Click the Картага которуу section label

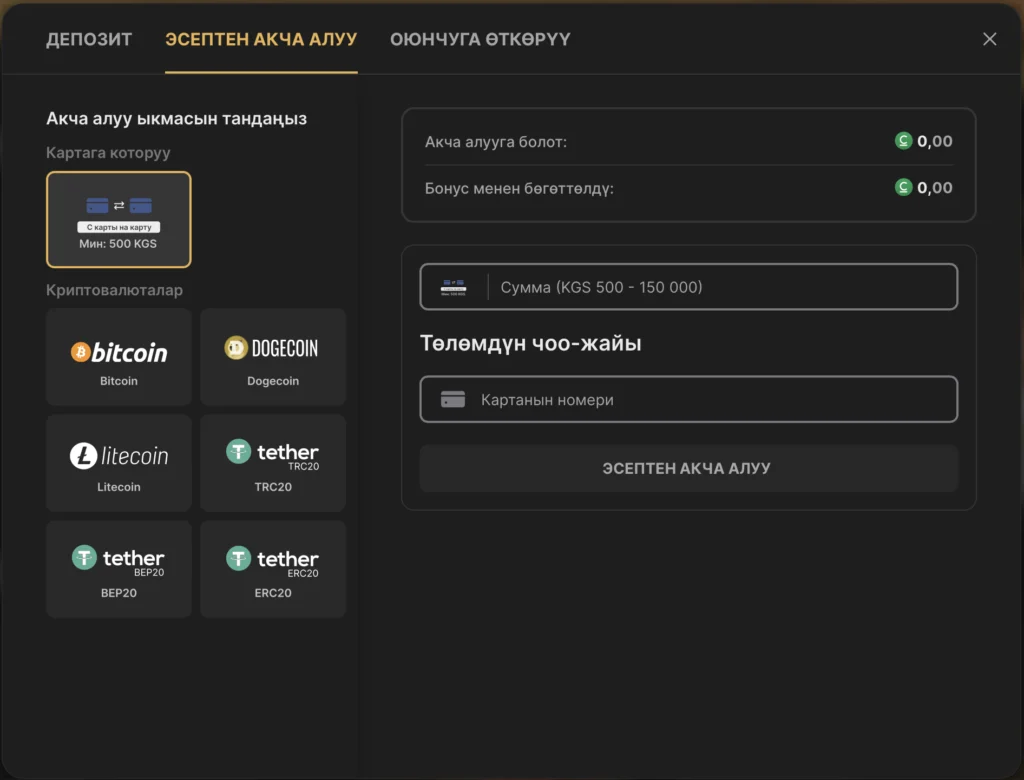(x=108, y=153)
